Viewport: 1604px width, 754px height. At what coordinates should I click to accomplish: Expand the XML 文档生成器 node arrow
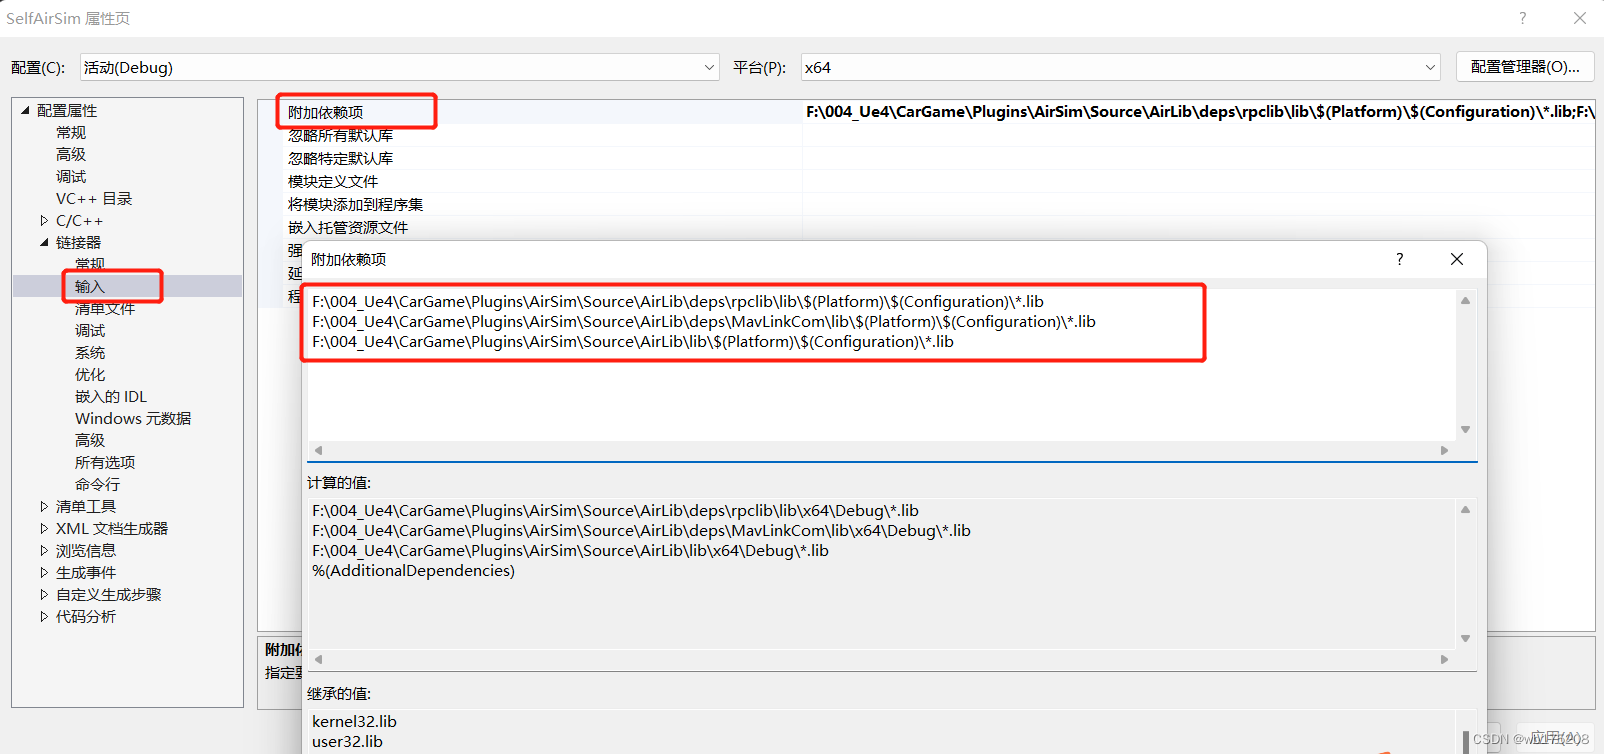[x=44, y=528]
